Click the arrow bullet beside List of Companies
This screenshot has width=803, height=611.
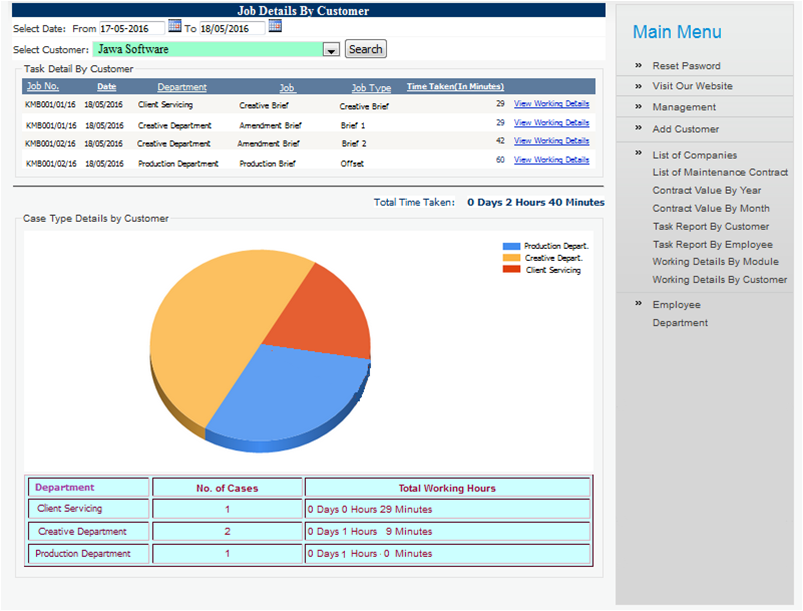click(x=638, y=153)
